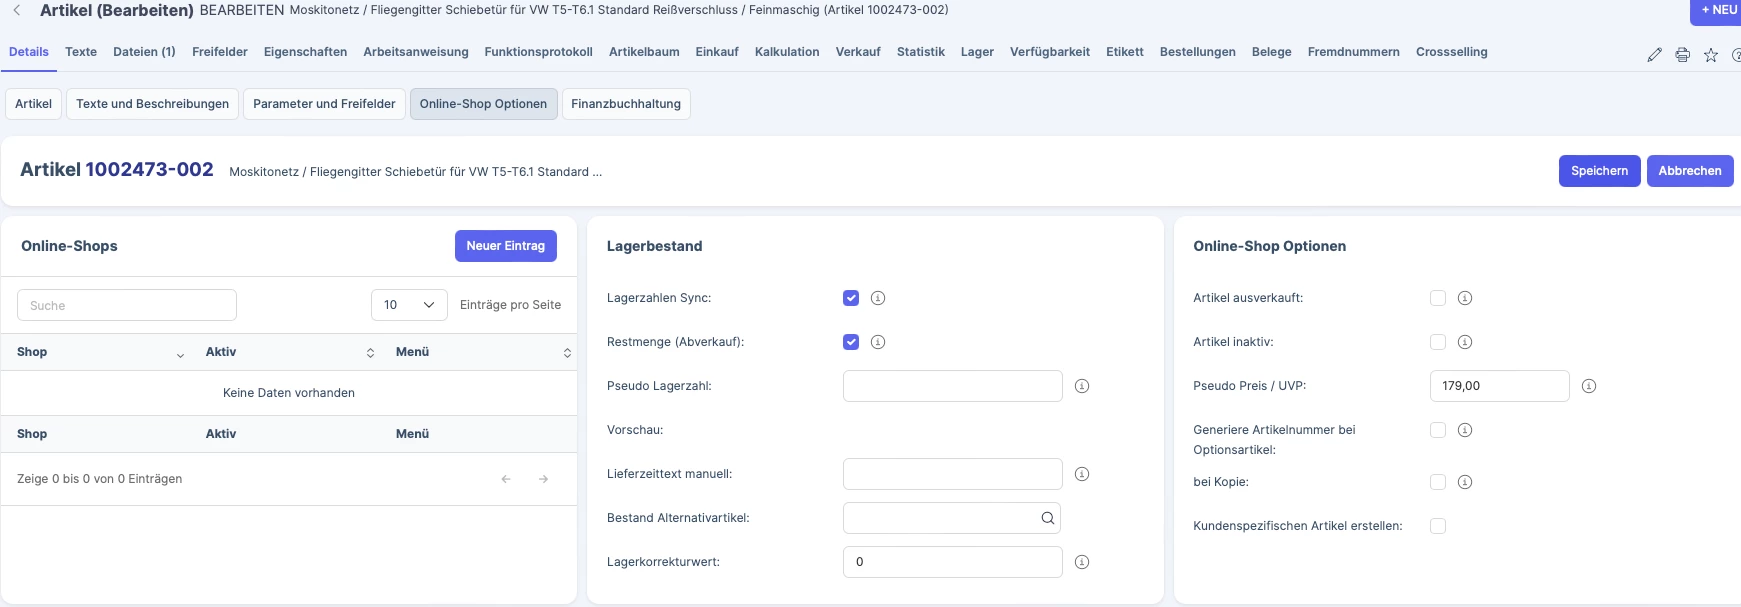This screenshot has width=1741, height=607.
Task: Add shop entry via Neuer Eintrag
Action: point(505,246)
